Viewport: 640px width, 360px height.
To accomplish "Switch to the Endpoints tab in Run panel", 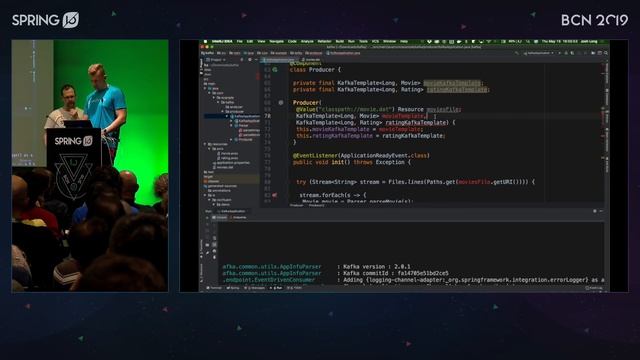I will point(239,218).
